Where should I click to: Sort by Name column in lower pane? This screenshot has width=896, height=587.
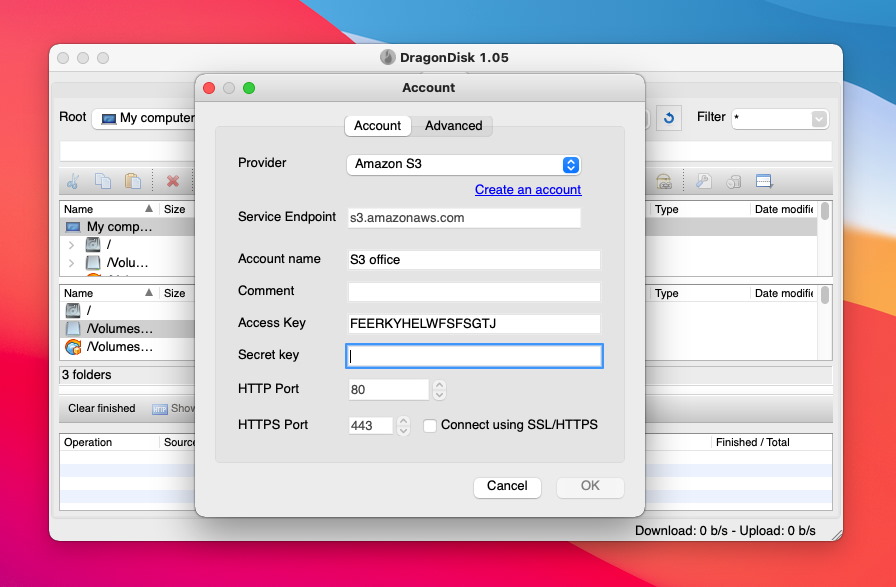109,293
